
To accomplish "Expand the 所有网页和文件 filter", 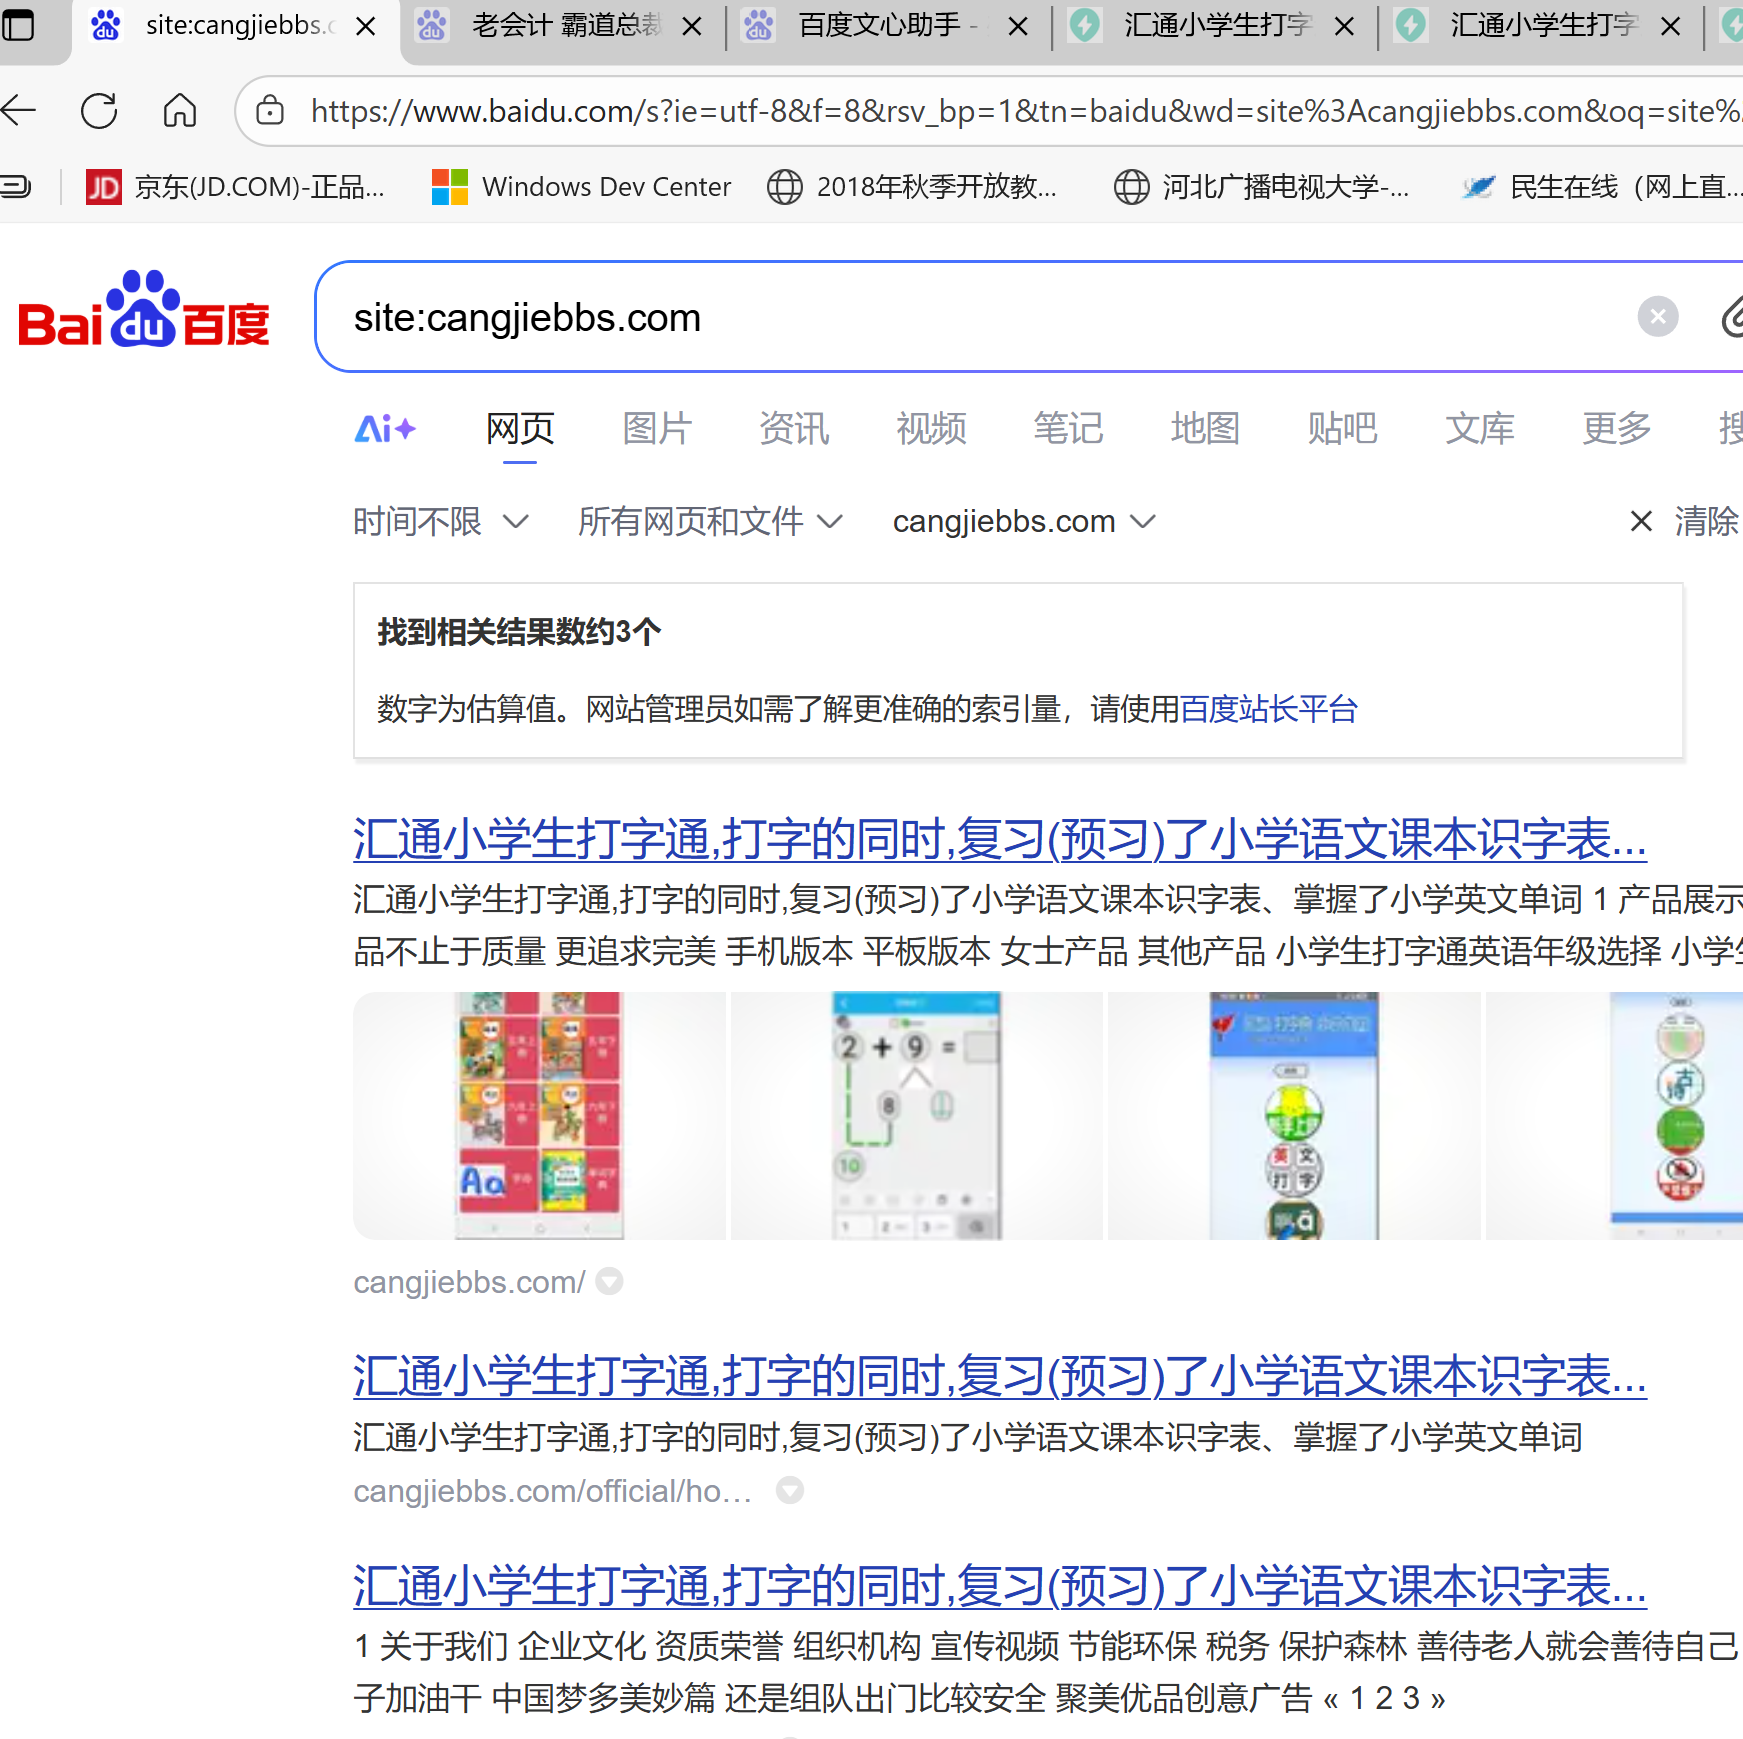I will (710, 521).
